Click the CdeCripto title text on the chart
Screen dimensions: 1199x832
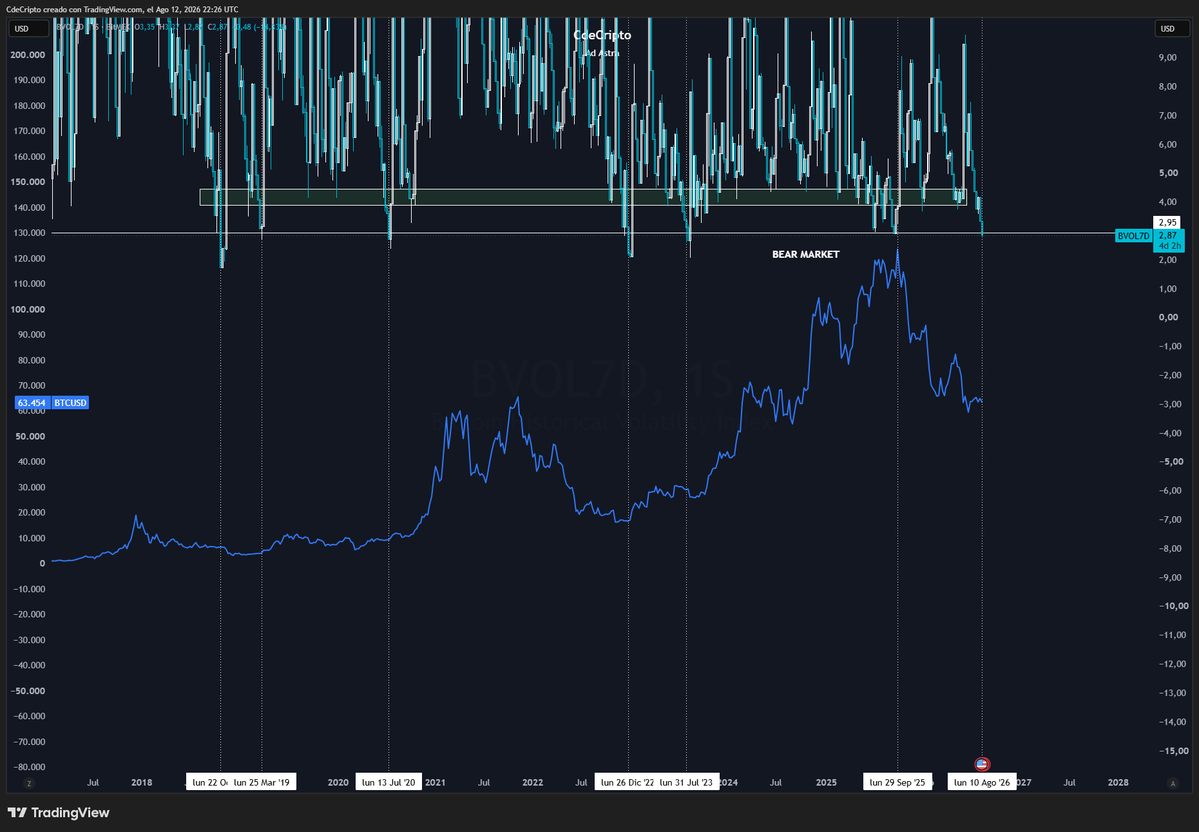602,35
